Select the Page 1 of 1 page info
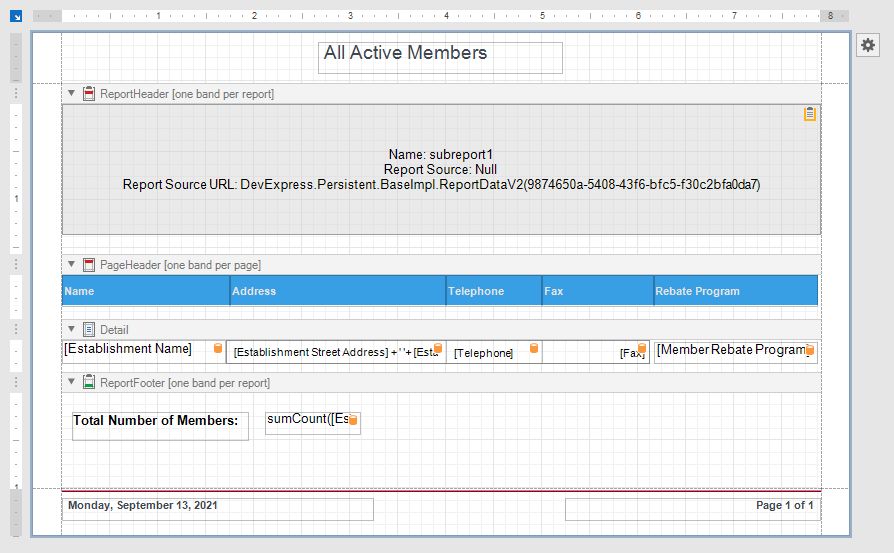The image size is (894, 553). 692,509
